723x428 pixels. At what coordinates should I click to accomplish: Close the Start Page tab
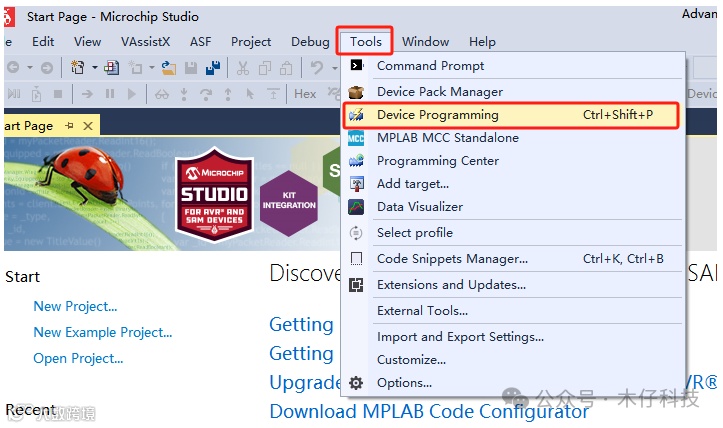pos(88,125)
